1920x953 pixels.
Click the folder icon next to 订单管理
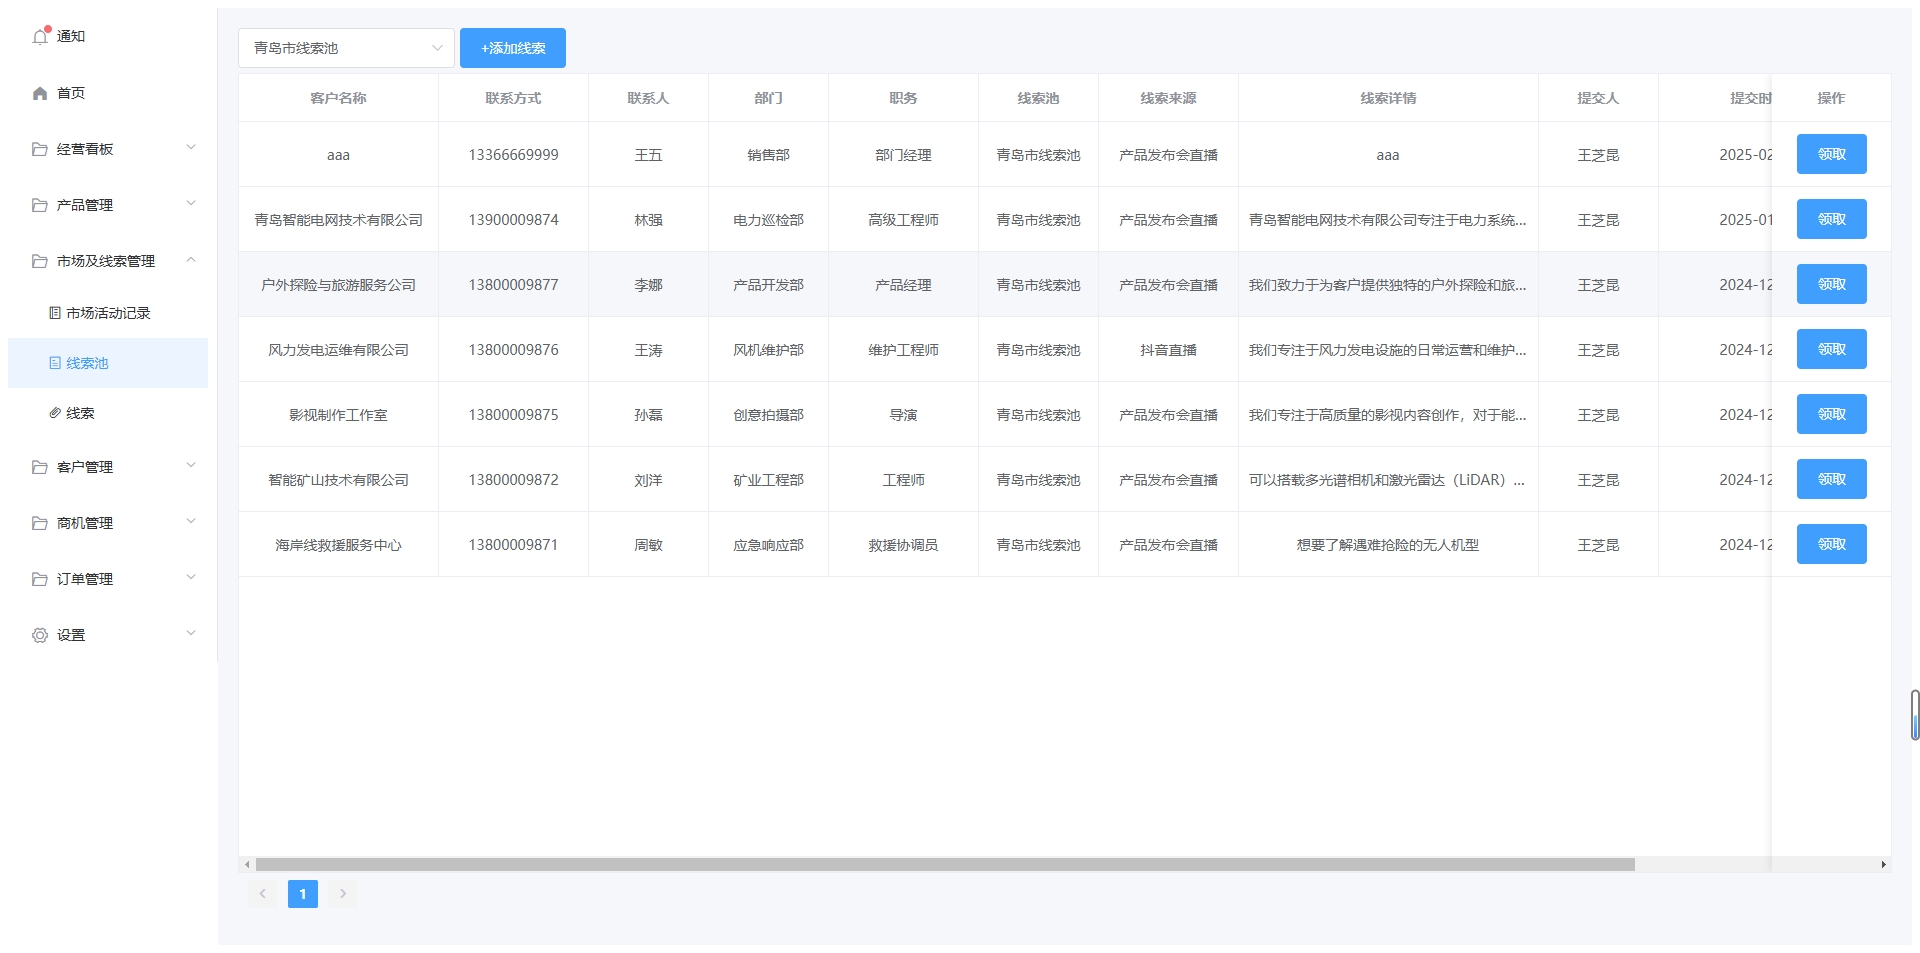(40, 579)
